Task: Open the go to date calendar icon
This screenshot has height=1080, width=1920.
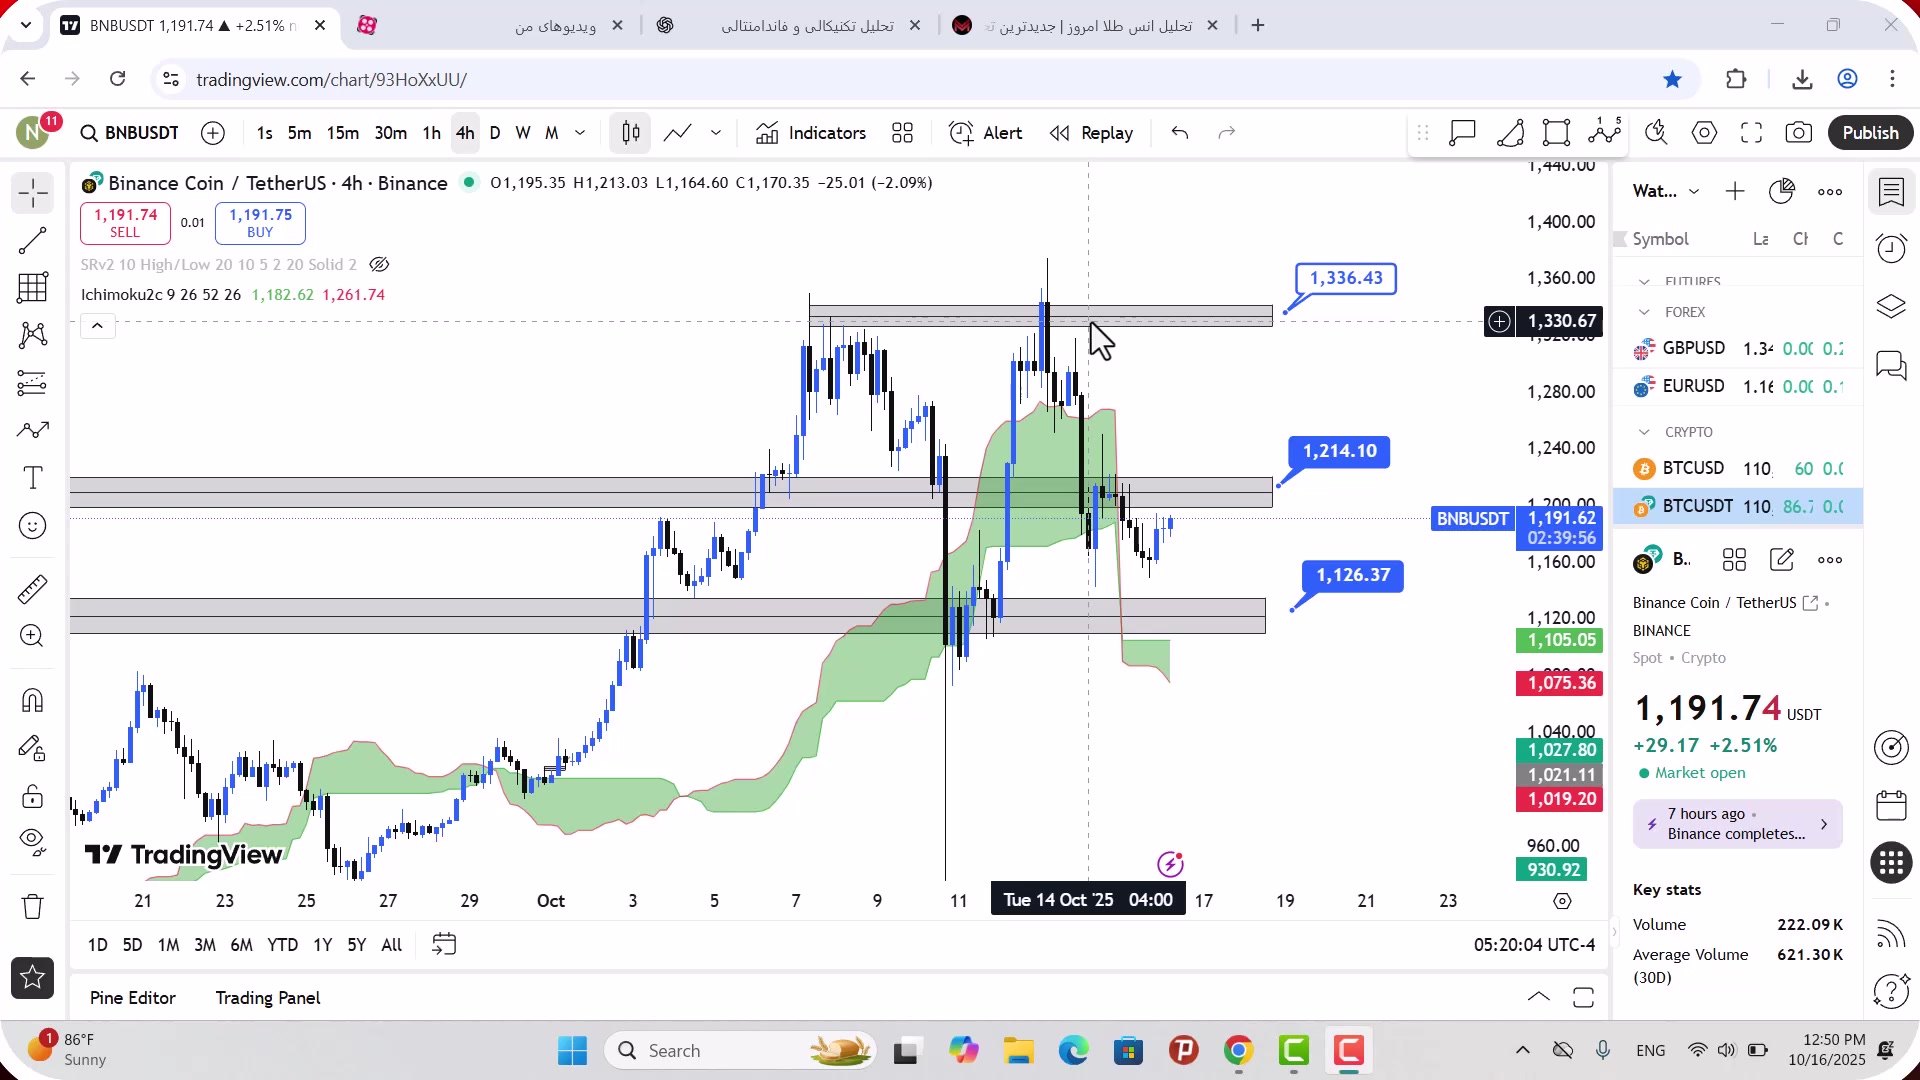Action: click(x=444, y=945)
